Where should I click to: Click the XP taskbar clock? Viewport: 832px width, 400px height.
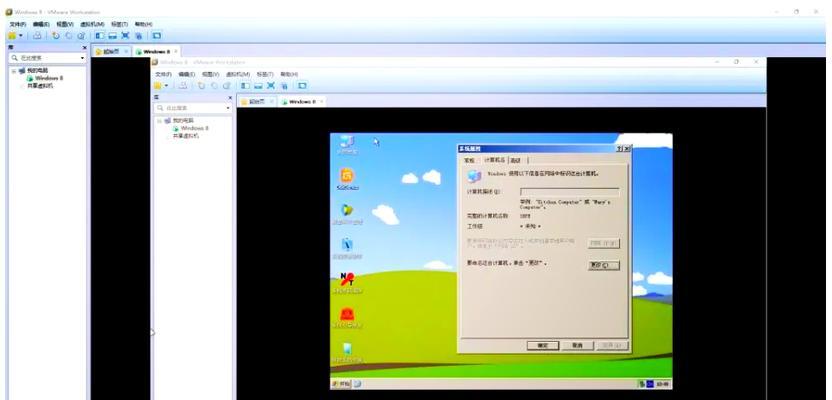click(x=663, y=384)
